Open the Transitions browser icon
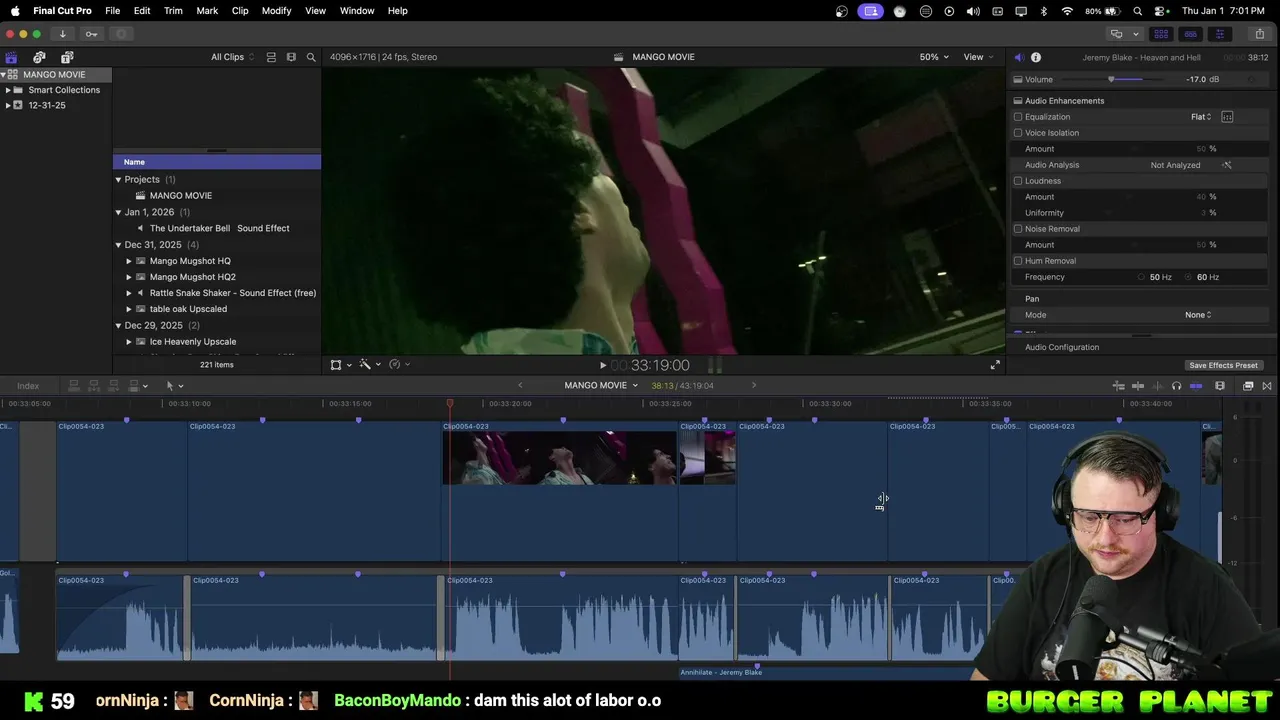 (1267, 386)
